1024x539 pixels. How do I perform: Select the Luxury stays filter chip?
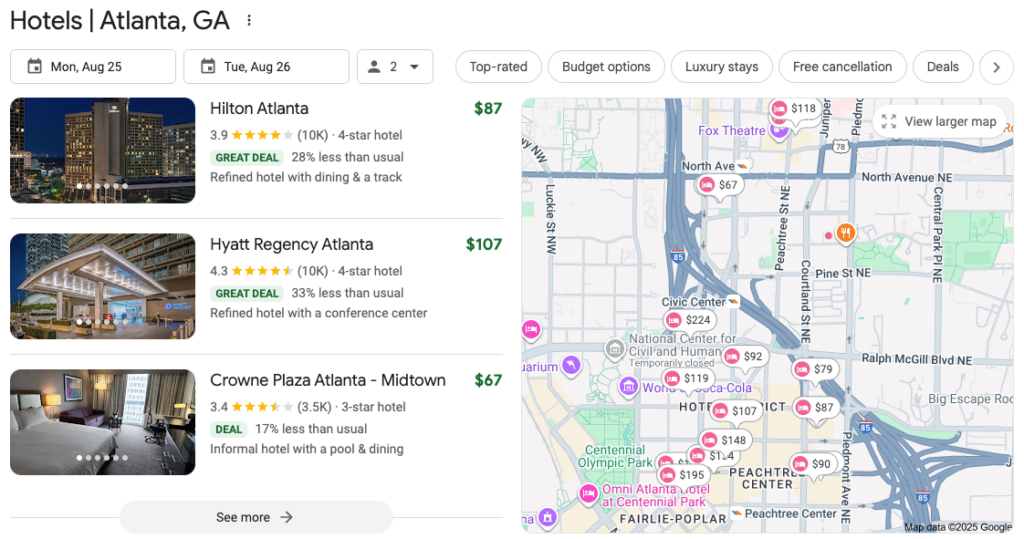pyautogui.click(x=721, y=67)
